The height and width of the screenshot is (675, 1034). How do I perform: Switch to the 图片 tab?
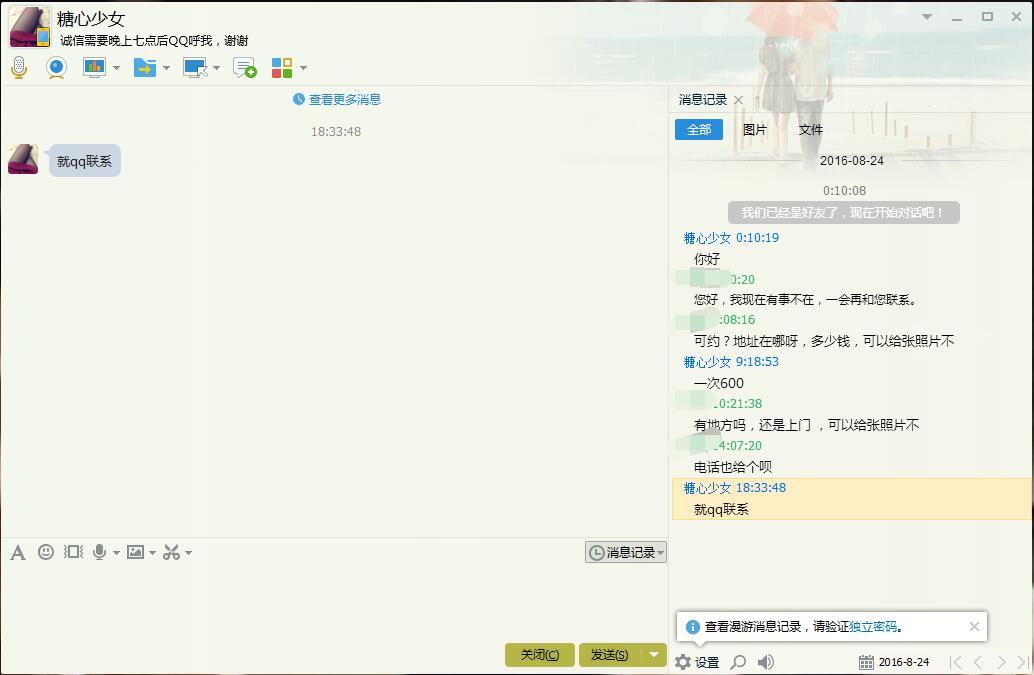754,130
